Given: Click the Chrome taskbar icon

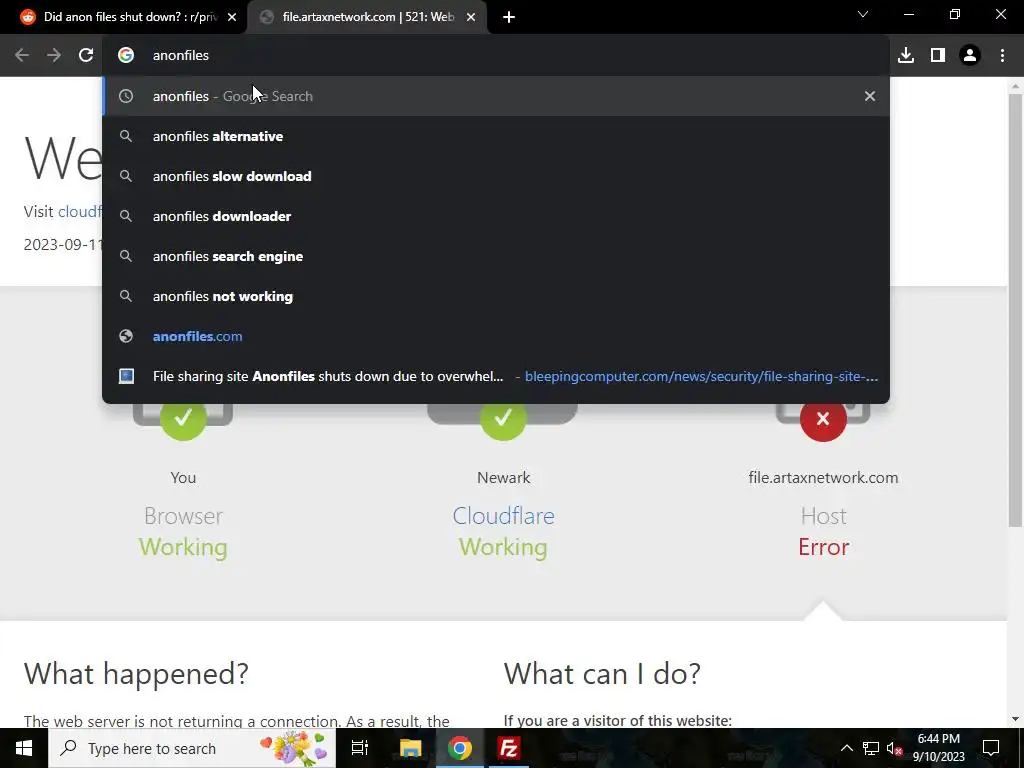Looking at the screenshot, I should (x=460, y=748).
